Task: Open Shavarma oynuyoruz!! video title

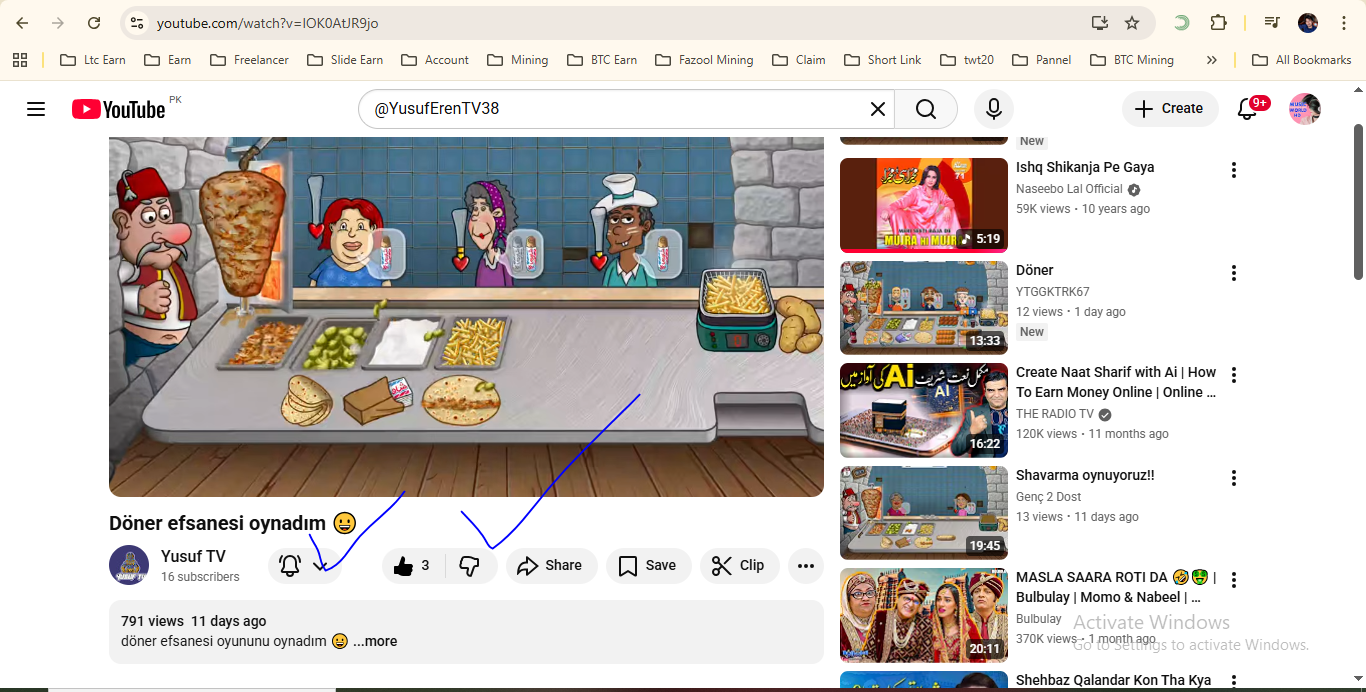Action: pos(1085,475)
